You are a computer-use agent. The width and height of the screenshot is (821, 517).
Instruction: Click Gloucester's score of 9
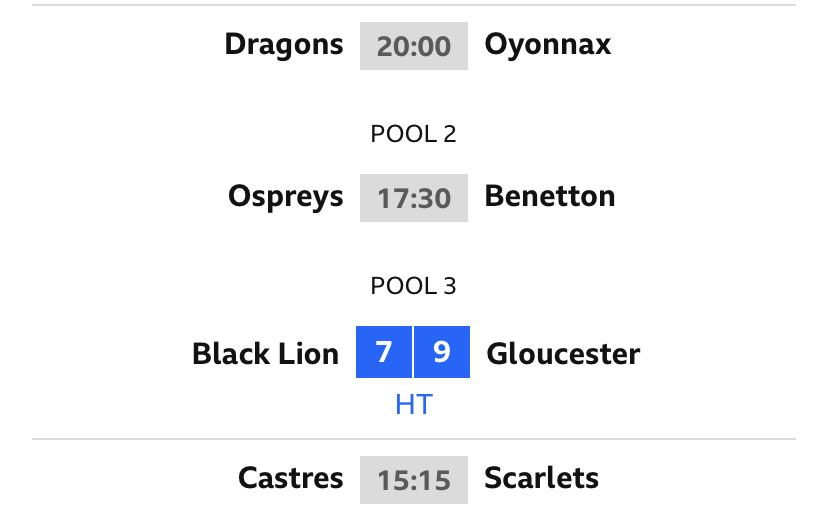442,352
